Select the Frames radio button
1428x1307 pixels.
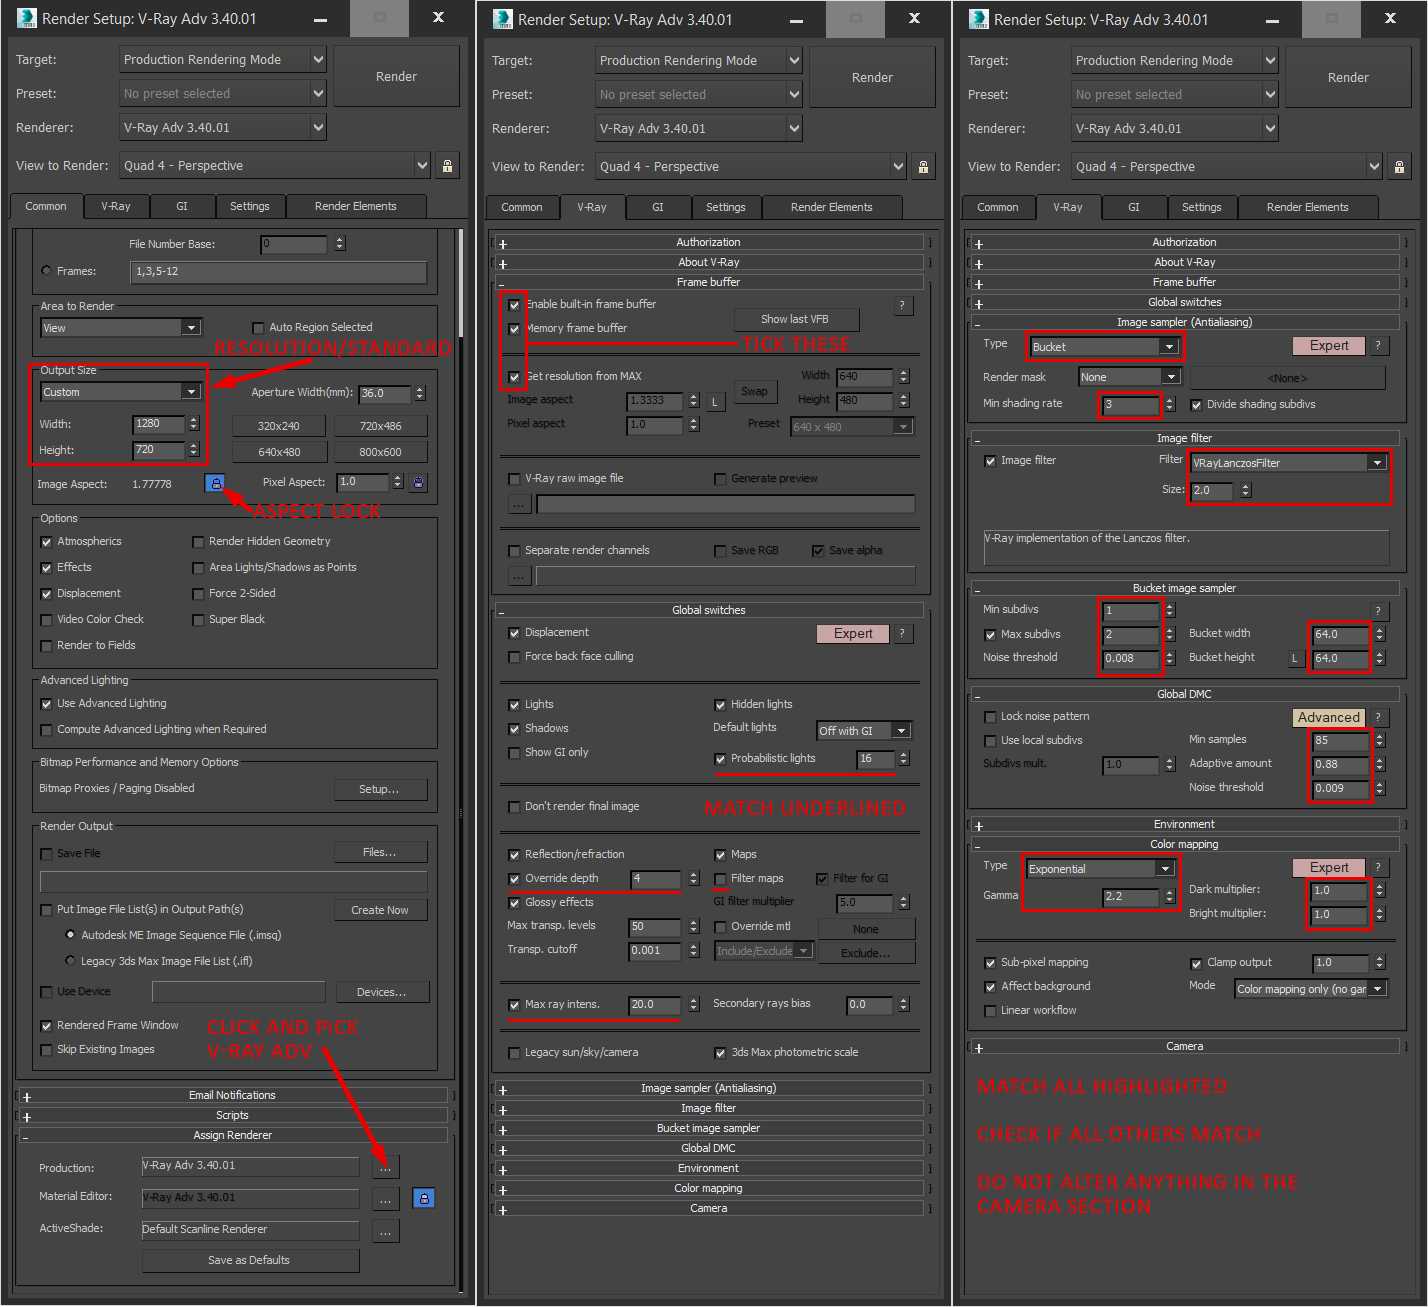(x=46, y=271)
